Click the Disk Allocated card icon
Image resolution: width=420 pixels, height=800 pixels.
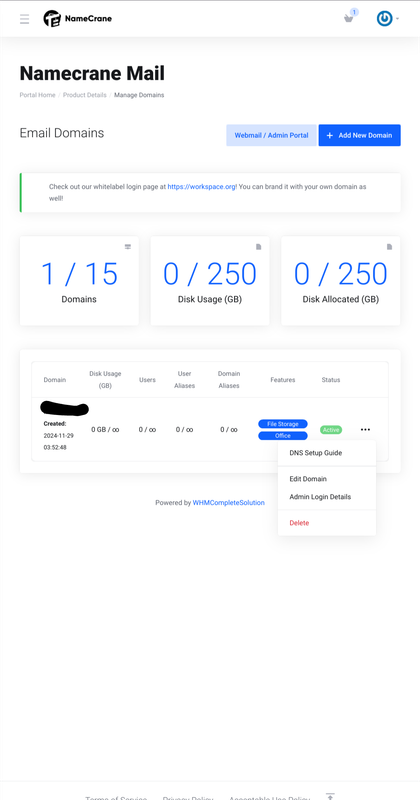tap(389, 247)
